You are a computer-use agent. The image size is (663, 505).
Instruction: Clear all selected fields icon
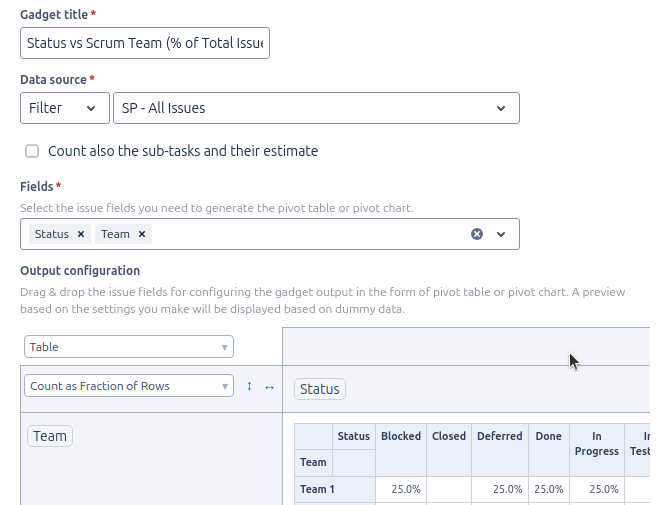[477, 234]
